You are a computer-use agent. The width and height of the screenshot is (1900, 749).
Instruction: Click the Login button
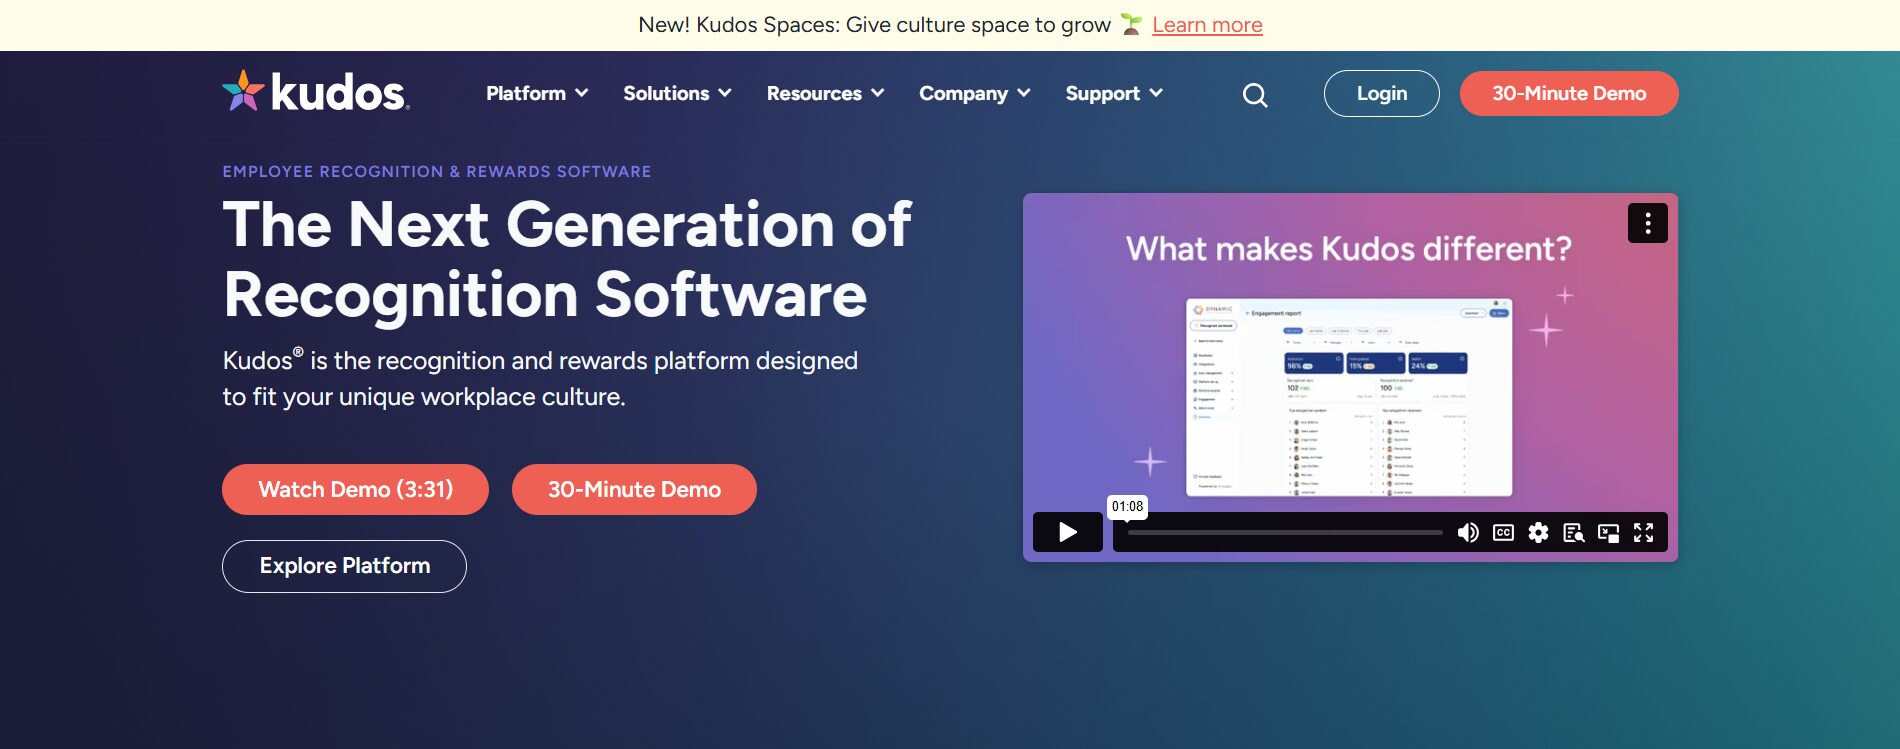point(1382,93)
